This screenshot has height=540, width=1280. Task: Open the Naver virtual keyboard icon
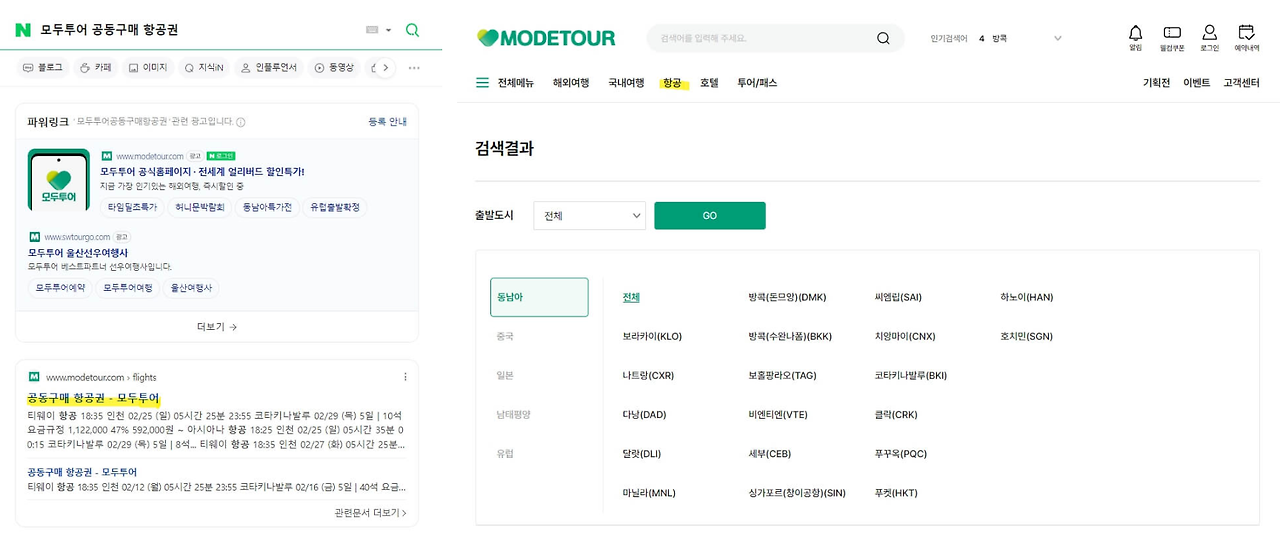coord(372,30)
